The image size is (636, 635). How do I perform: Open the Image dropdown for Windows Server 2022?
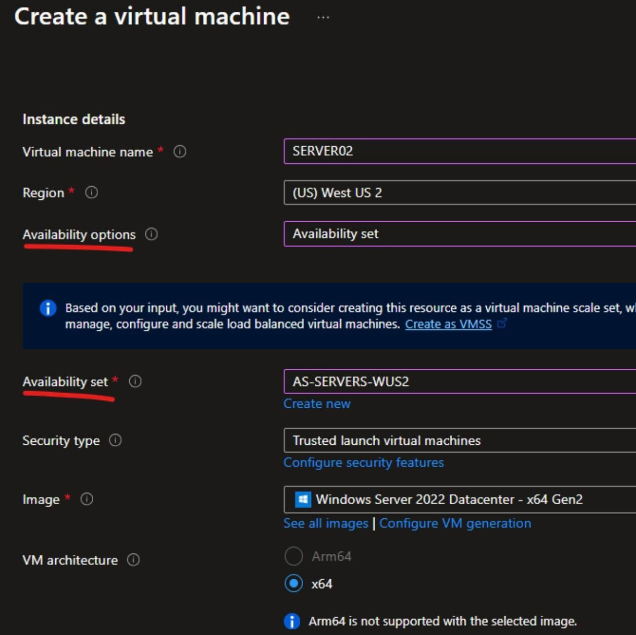460,499
